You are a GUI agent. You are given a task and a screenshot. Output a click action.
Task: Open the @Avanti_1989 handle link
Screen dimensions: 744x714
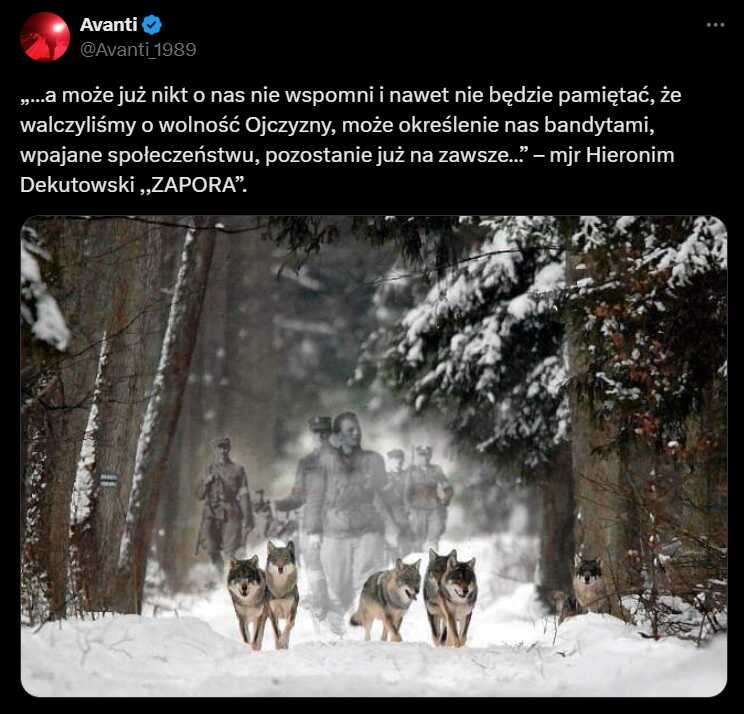click(x=138, y=50)
